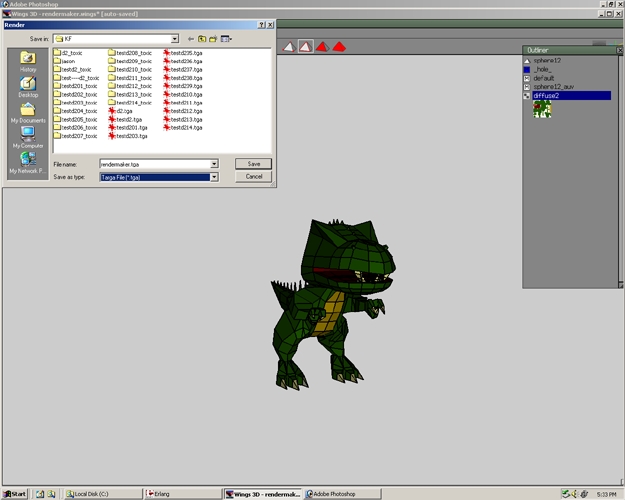Open the View menu icon in Render dialog
625x500 pixels.
point(226,39)
